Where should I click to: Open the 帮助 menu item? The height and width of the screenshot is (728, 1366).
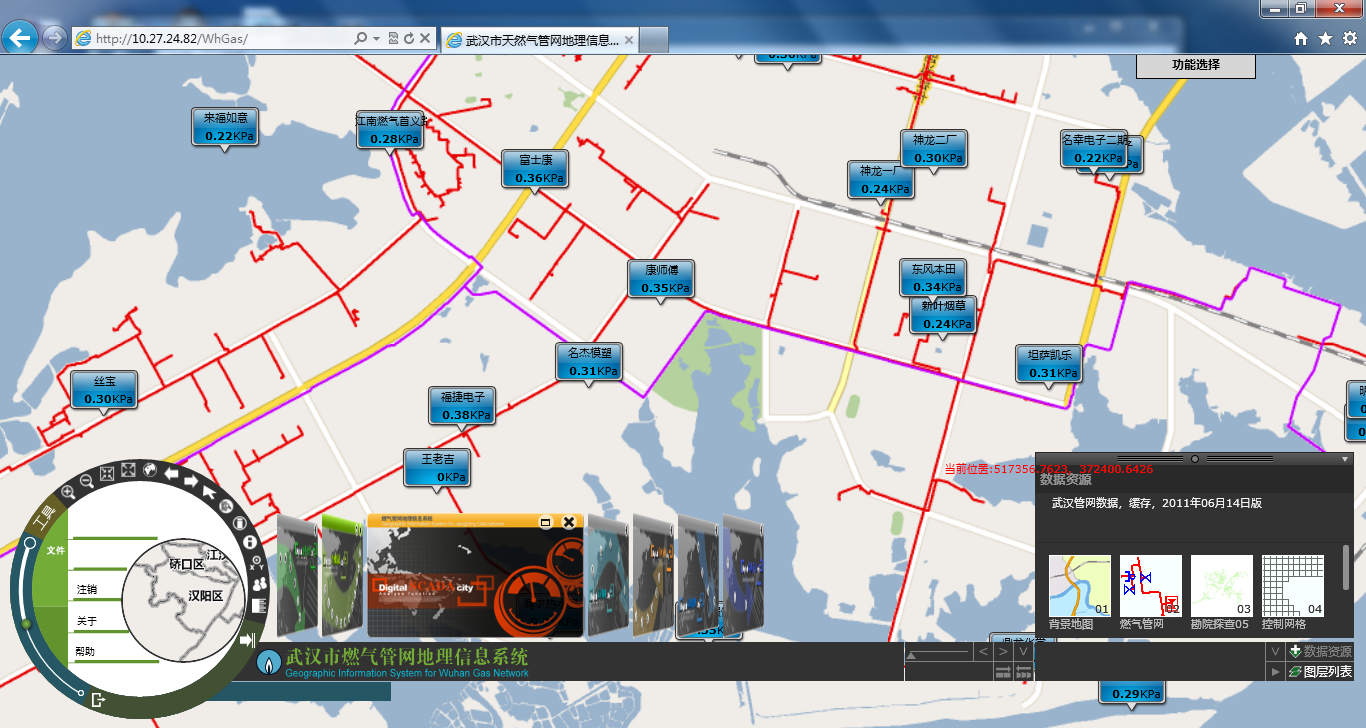(86, 652)
